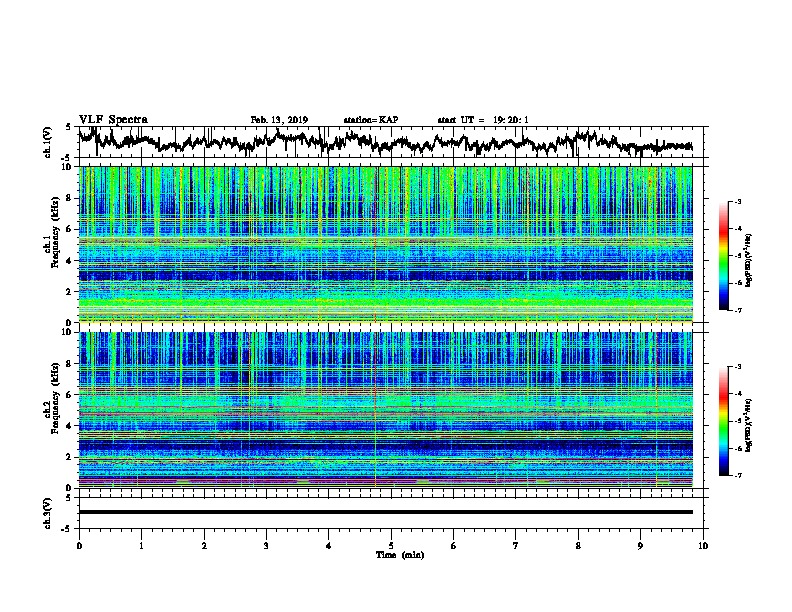Click the "-7" label below lower color bar
This screenshot has height=612, width=792.
[737, 476]
